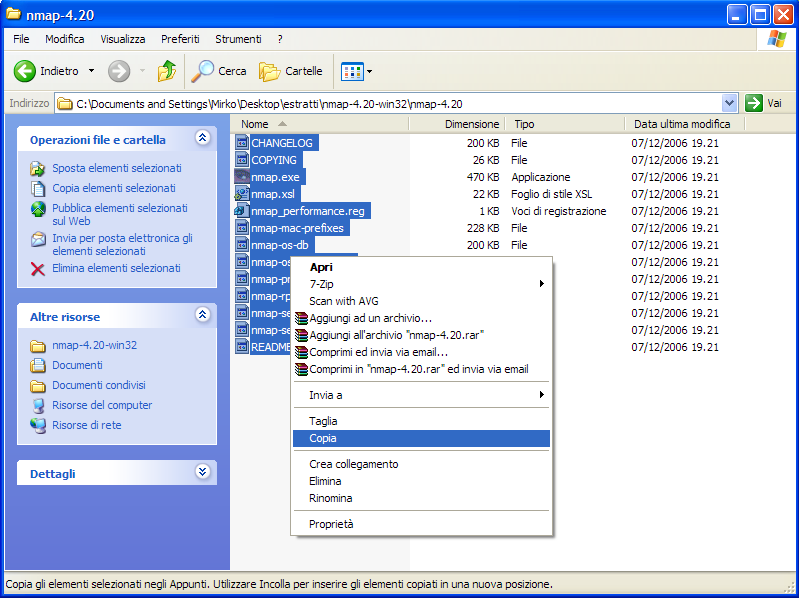Open the Views button dropdown arrow

[369, 71]
